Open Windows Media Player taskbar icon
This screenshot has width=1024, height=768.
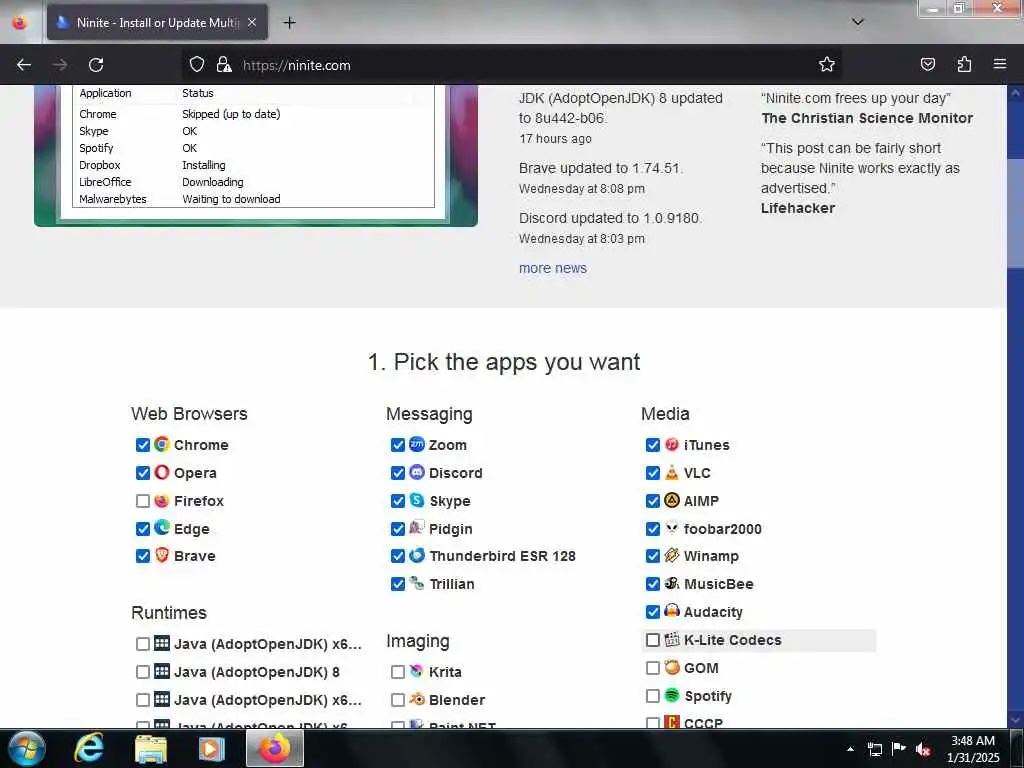click(212, 749)
